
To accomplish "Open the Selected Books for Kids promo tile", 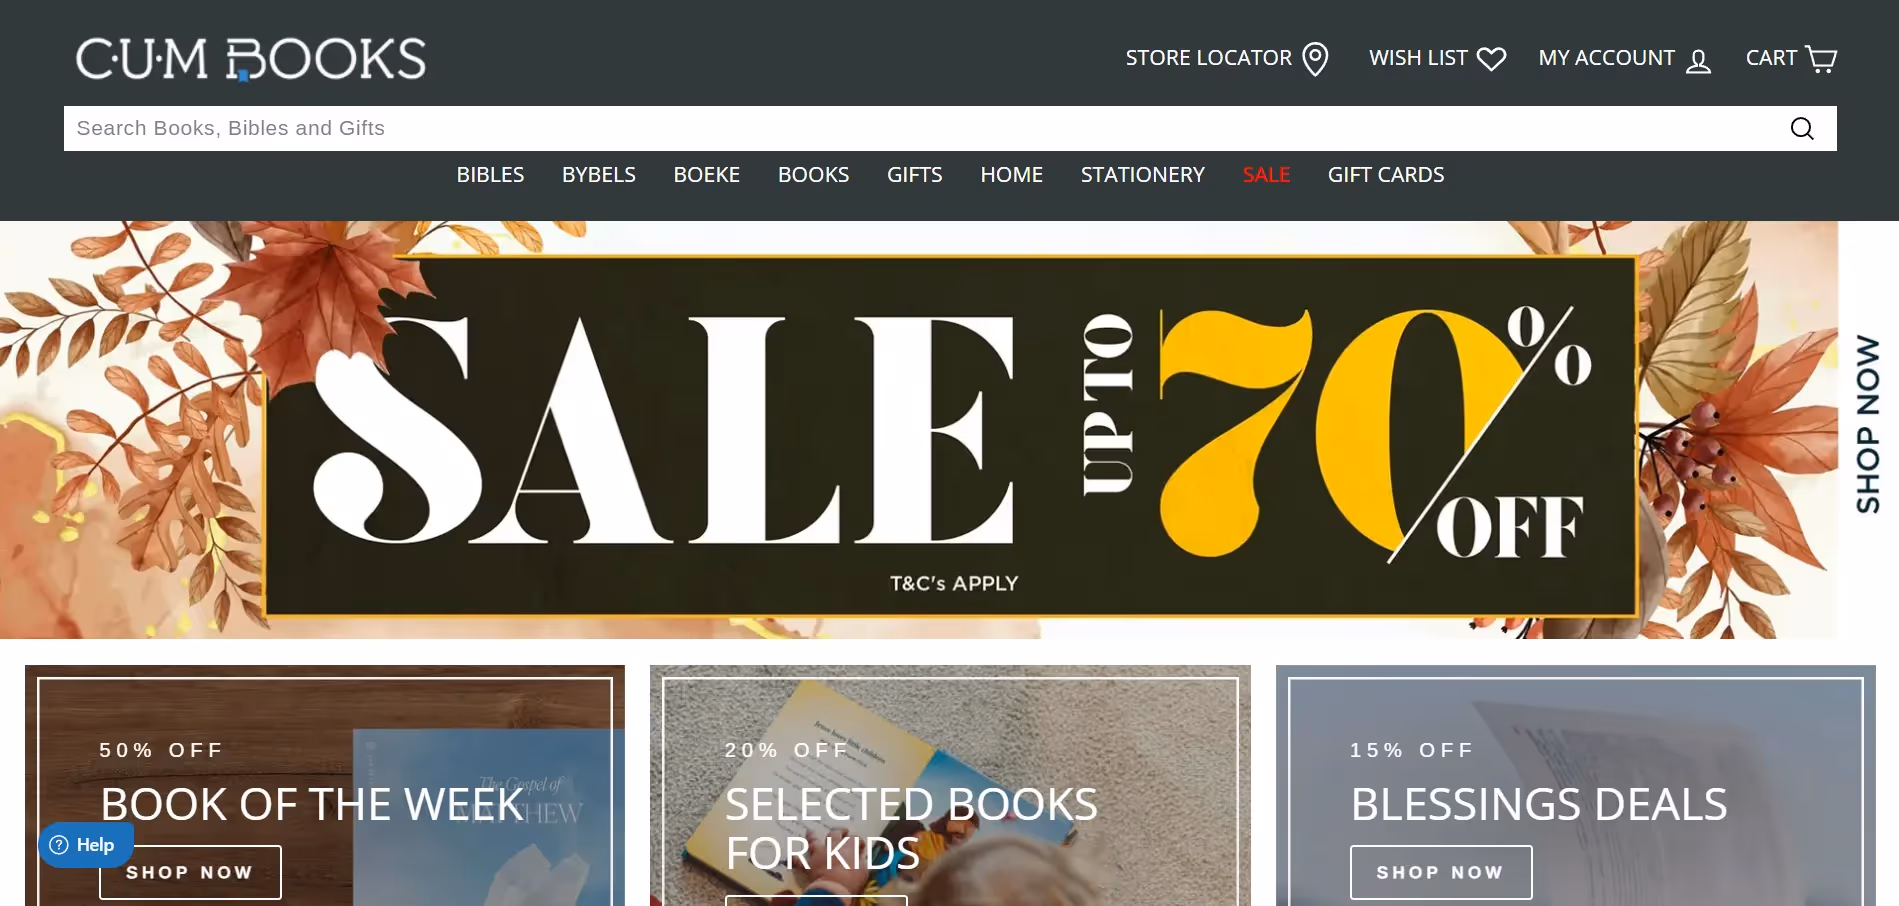I will 950,786.
